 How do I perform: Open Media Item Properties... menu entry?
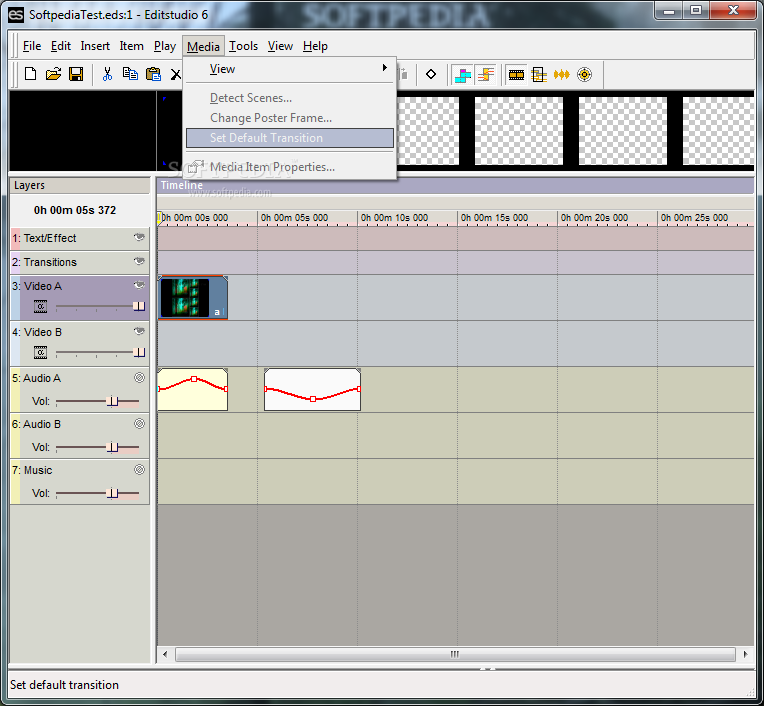289,167
